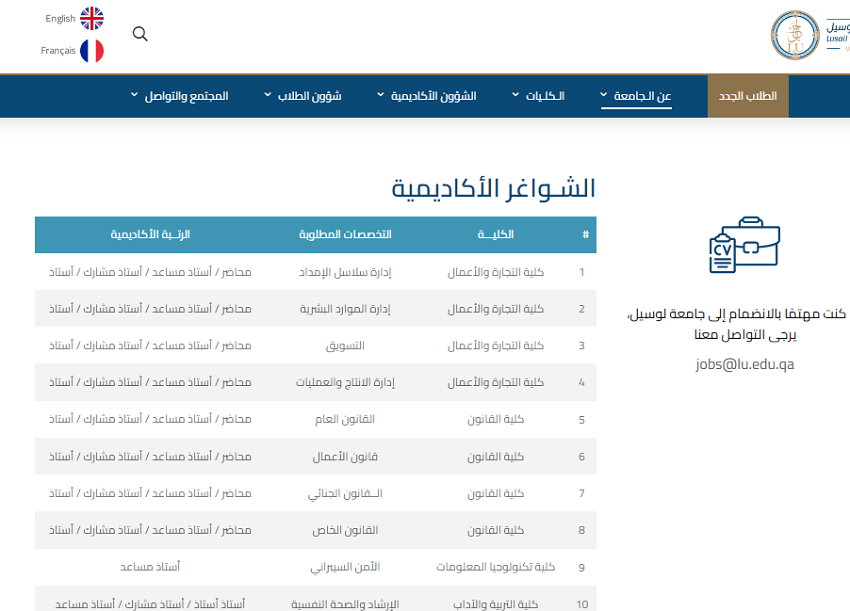Click the الشواغر الأكاديمية page heading

click(x=493, y=188)
